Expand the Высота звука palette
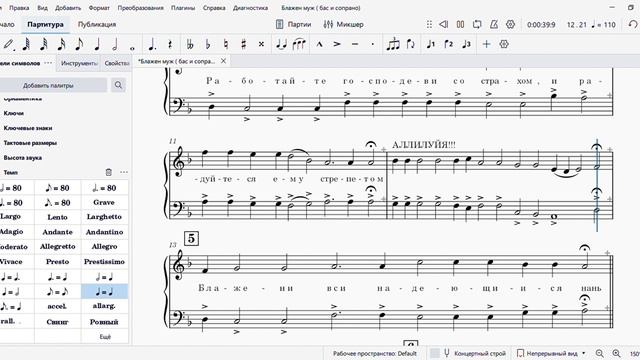The image size is (640, 360). pos(22,158)
